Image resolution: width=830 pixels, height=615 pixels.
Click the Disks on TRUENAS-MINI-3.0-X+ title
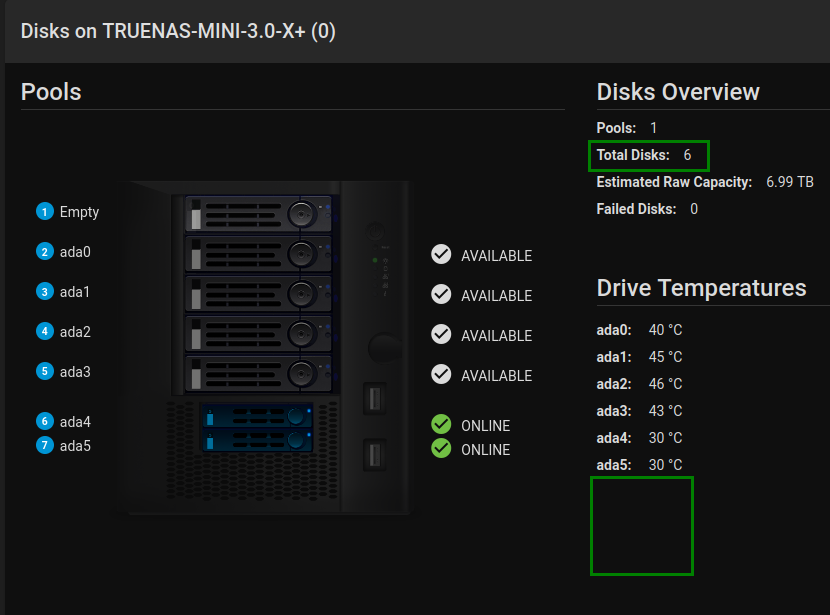click(x=178, y=31)
